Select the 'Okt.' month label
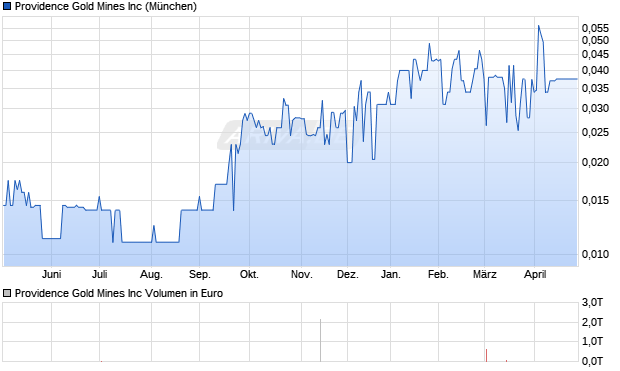The width and height of the screenshot is (620, 371). point(250,274)
